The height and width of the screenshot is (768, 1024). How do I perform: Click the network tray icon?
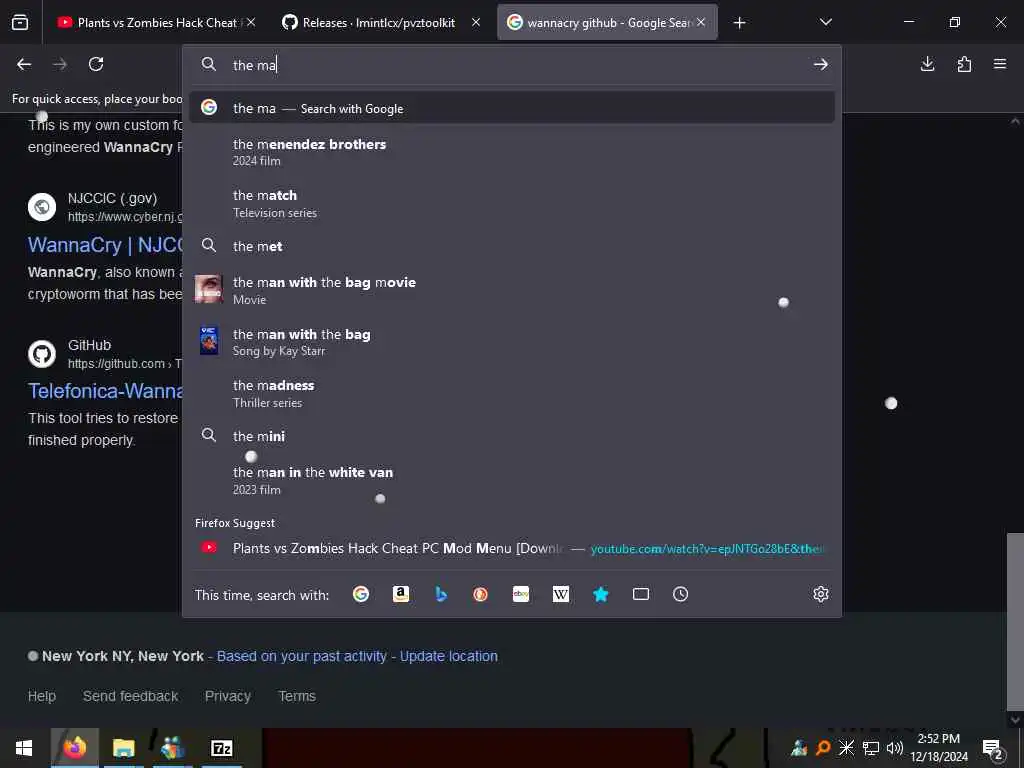point(871,748)
